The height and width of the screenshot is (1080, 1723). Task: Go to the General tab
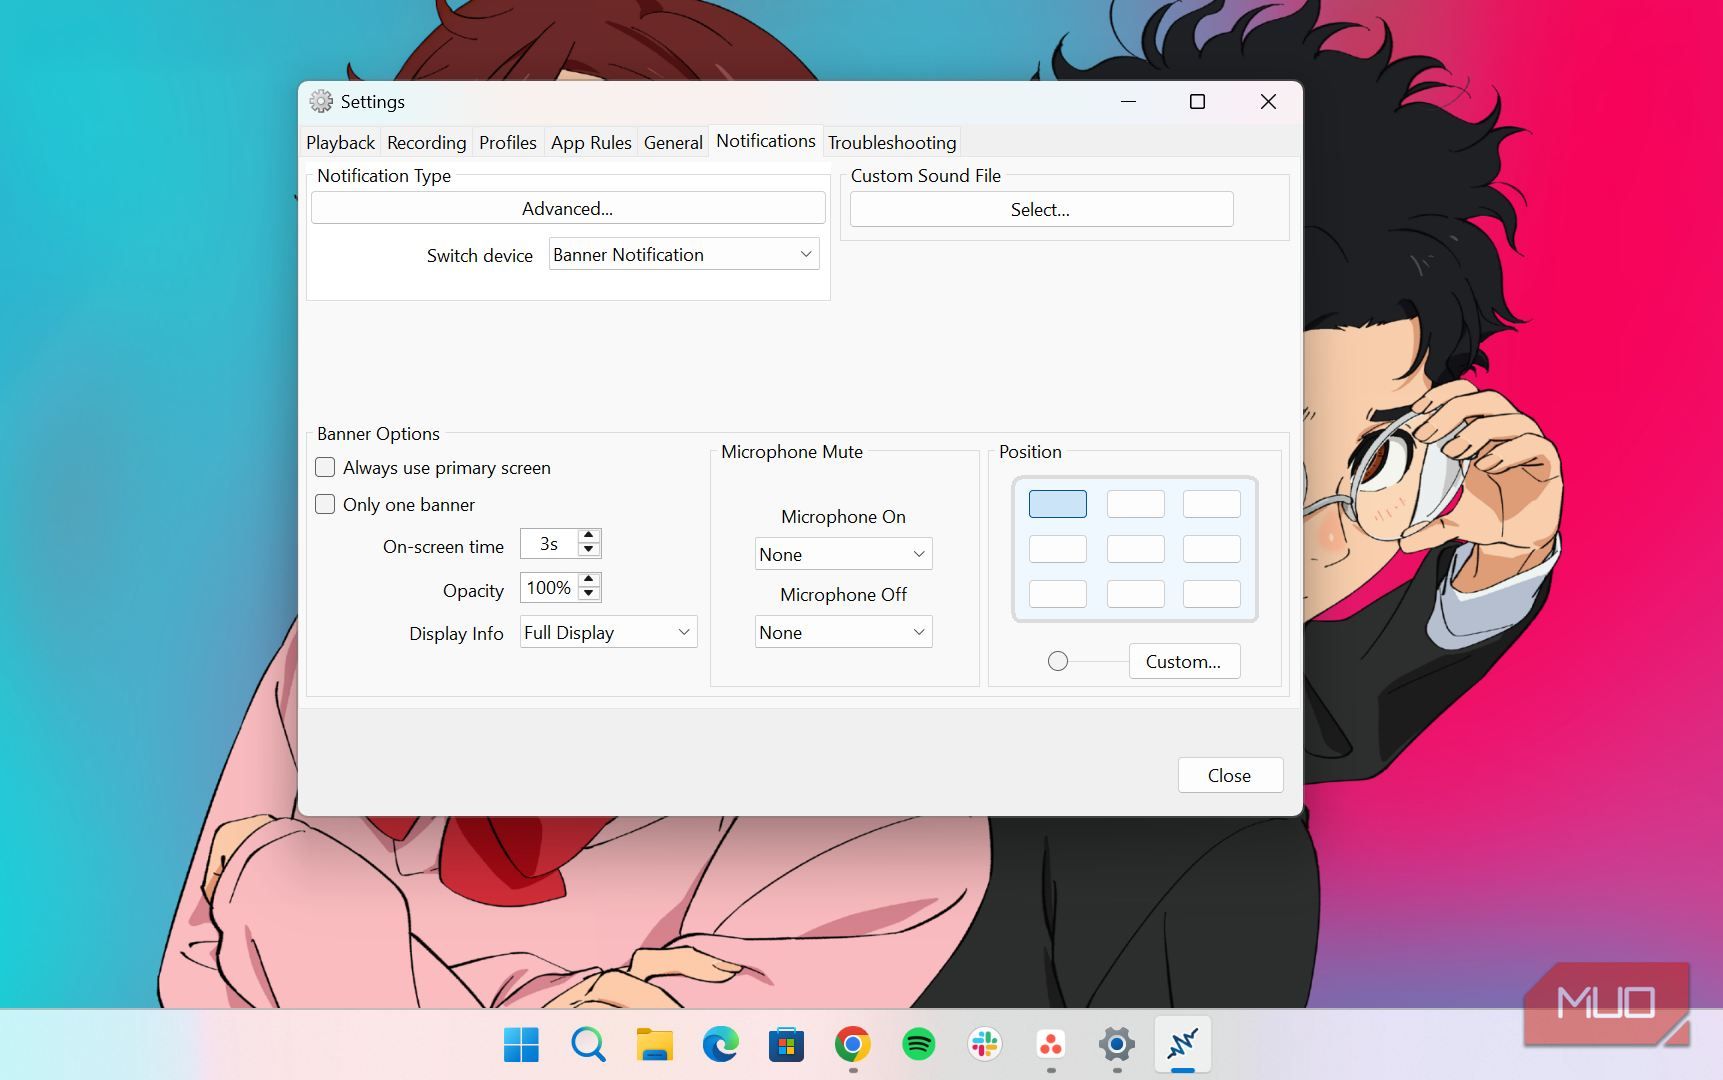673,142
